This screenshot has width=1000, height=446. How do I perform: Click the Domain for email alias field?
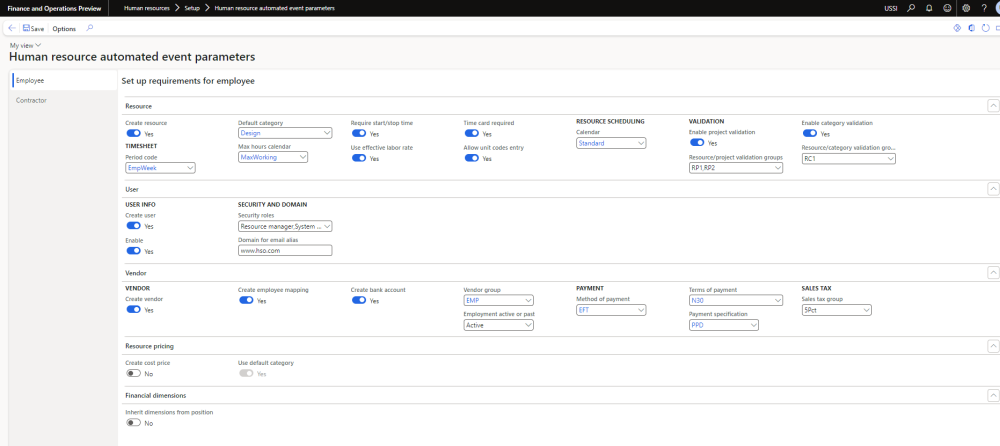click(285, 250)
